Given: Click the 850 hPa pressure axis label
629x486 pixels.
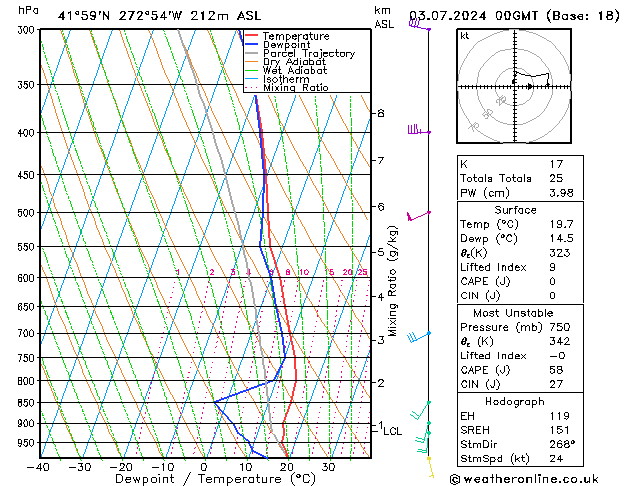Looking at the screenshot, I should point(26,403).
